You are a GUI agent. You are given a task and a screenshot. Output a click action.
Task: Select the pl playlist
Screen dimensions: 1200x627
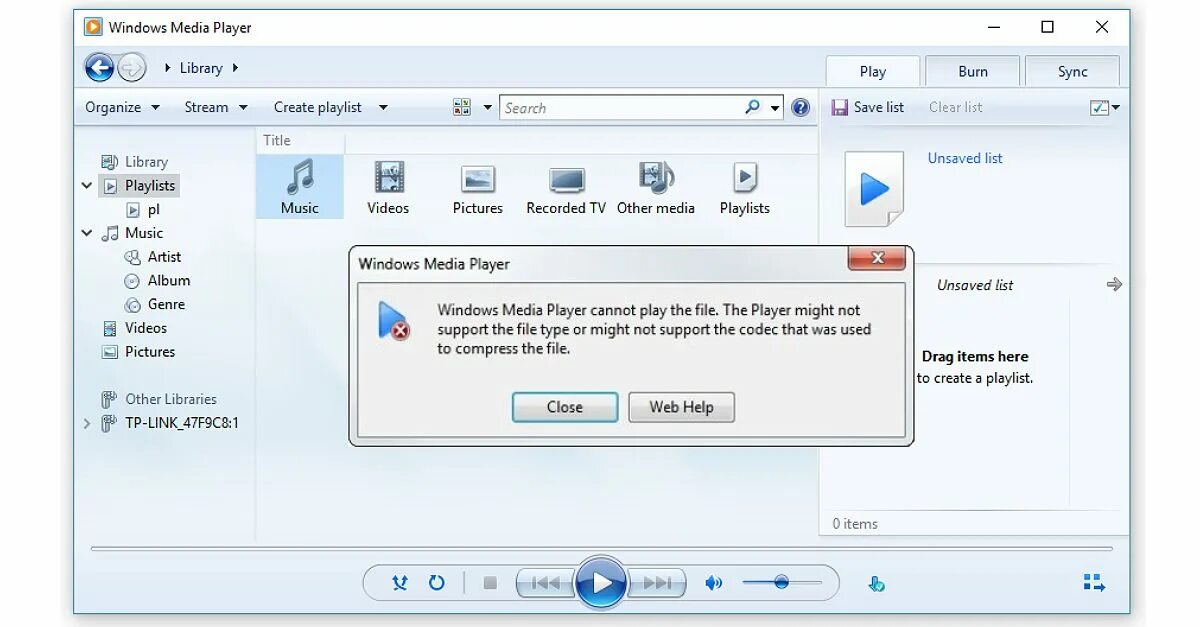[144, 209]
